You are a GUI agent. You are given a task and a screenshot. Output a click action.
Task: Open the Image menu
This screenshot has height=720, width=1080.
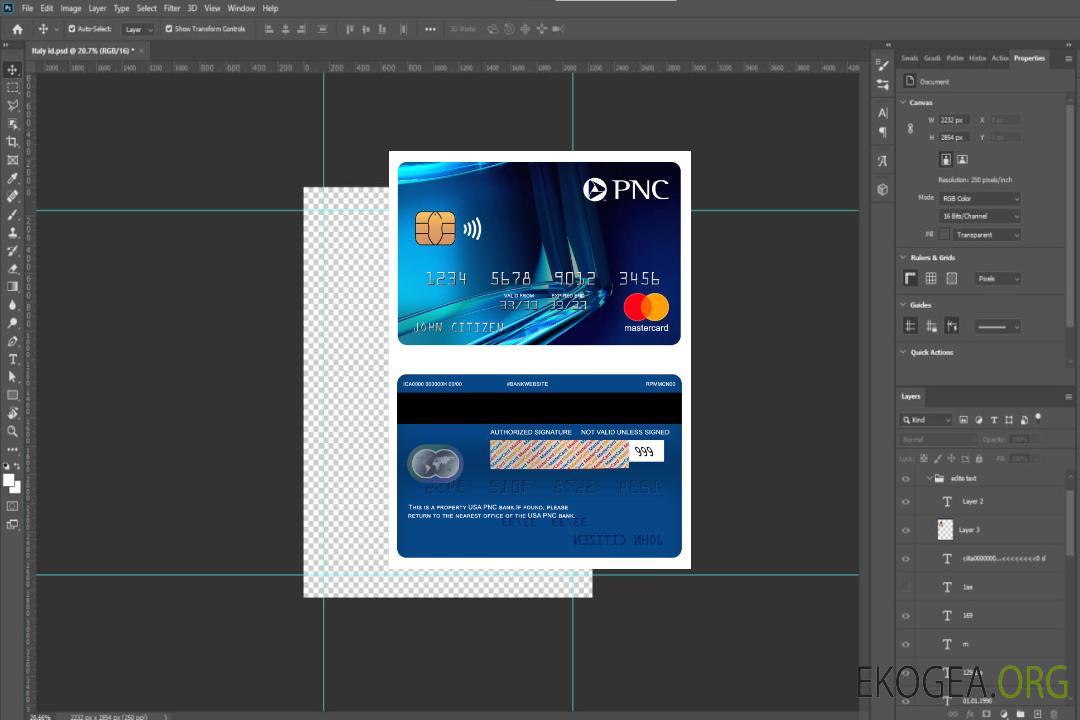(70, 8)
